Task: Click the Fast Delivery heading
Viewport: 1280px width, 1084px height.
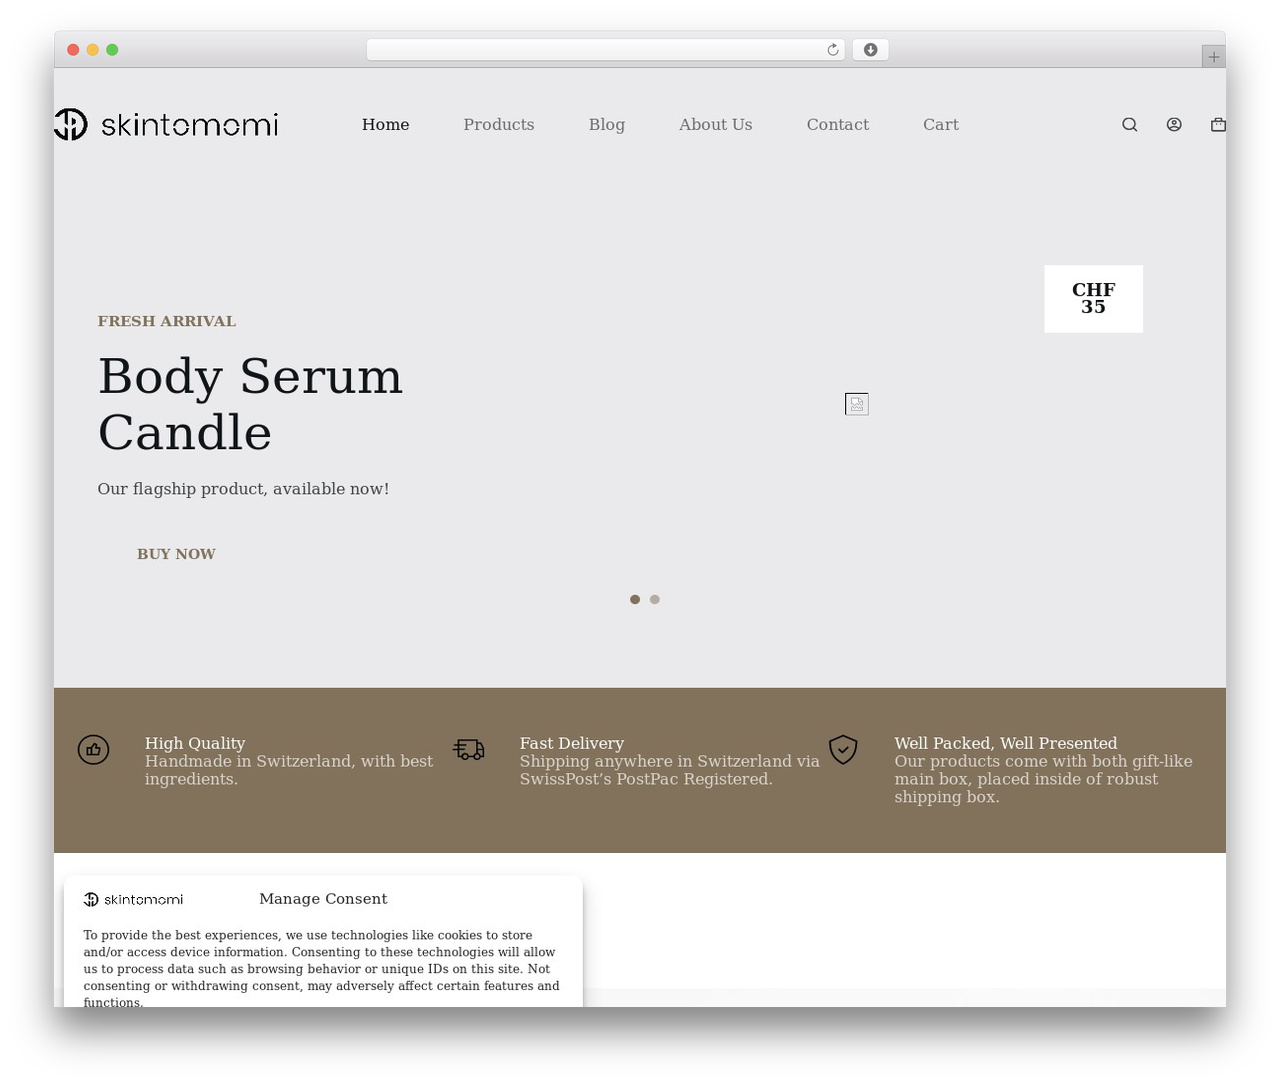Action: 572,743
